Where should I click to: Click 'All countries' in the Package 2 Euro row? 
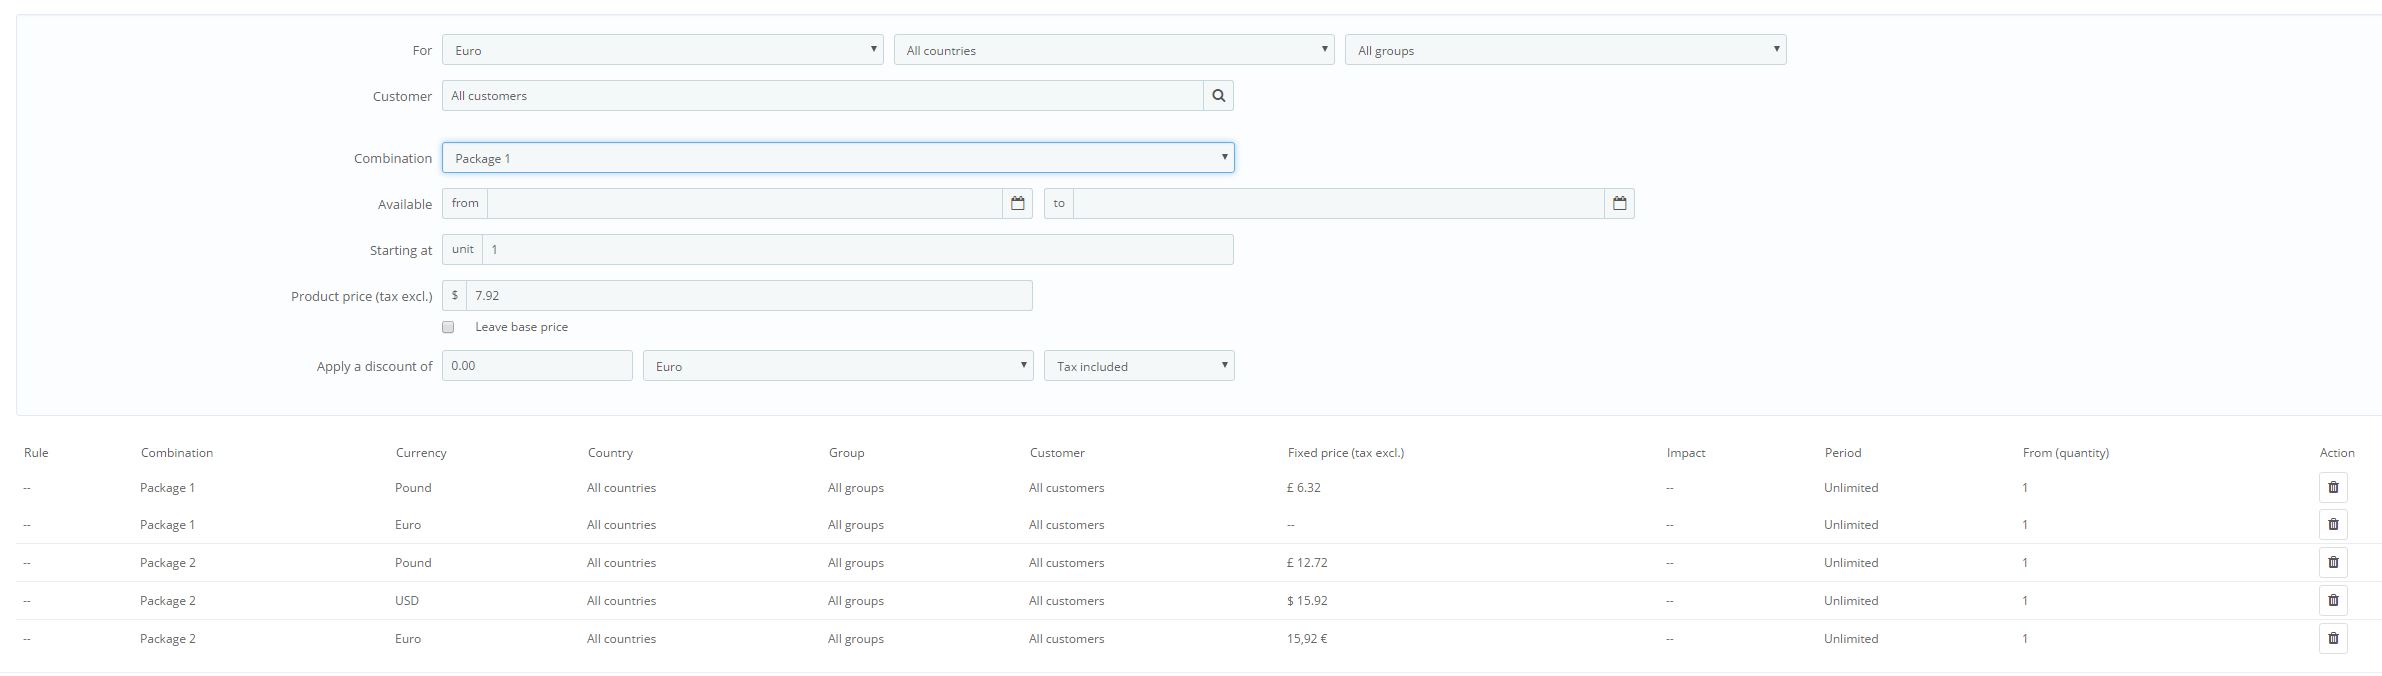point(622,639)
